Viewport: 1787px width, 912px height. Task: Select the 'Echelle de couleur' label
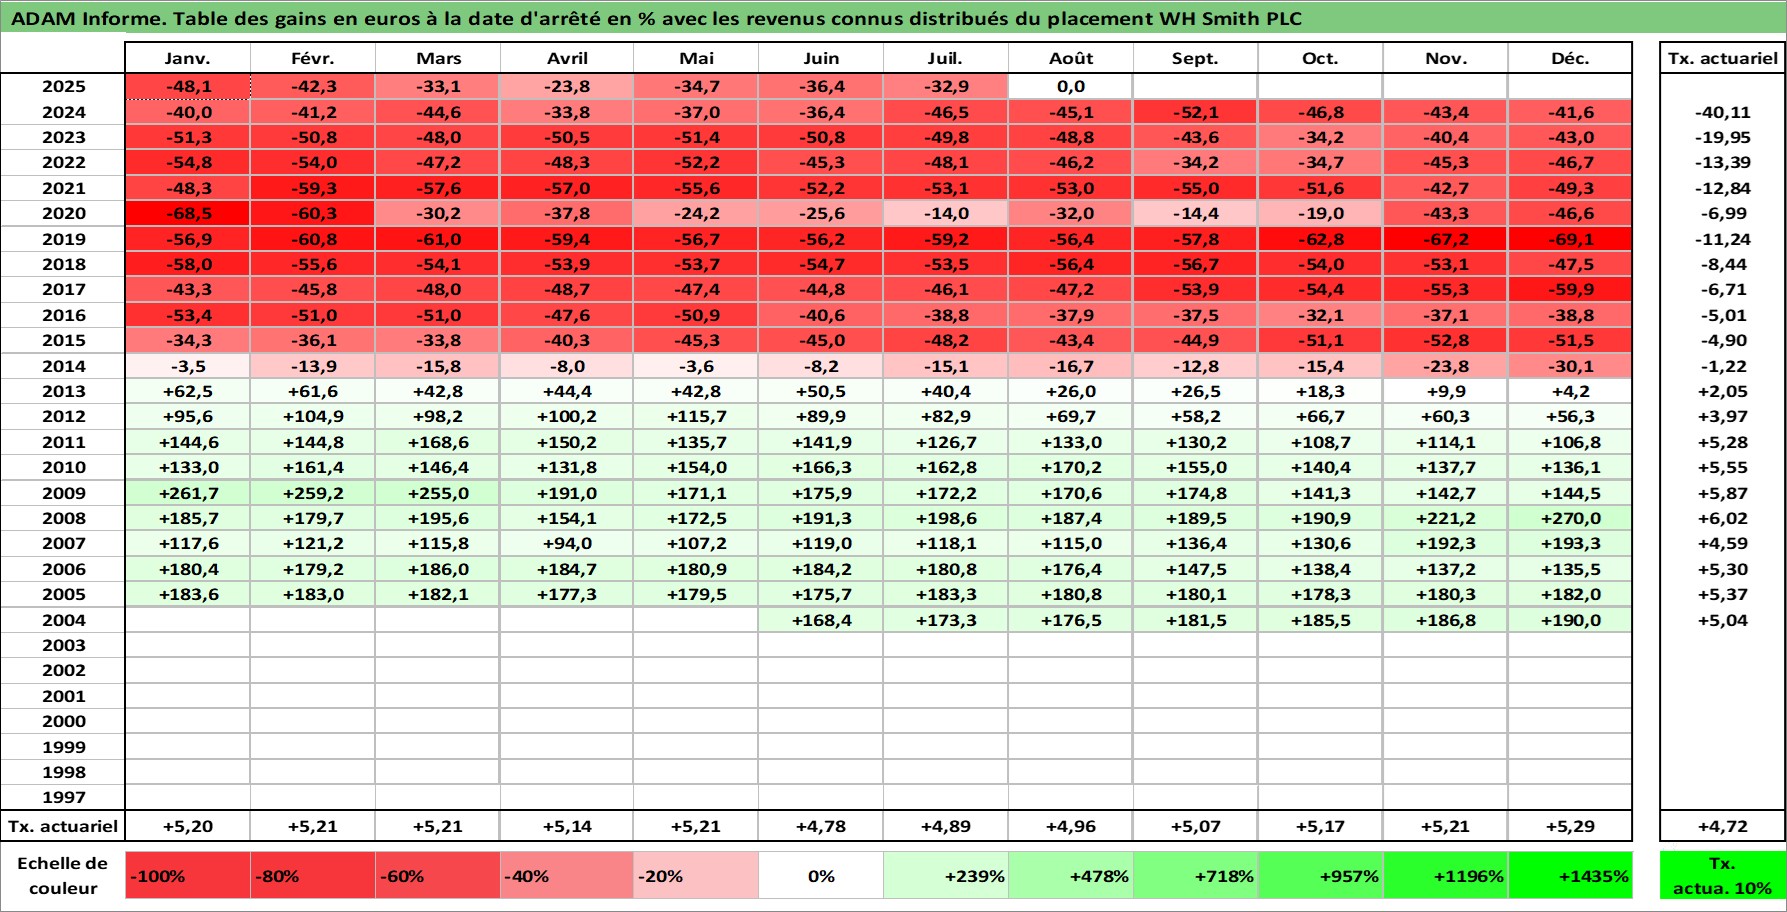[63, 876]
